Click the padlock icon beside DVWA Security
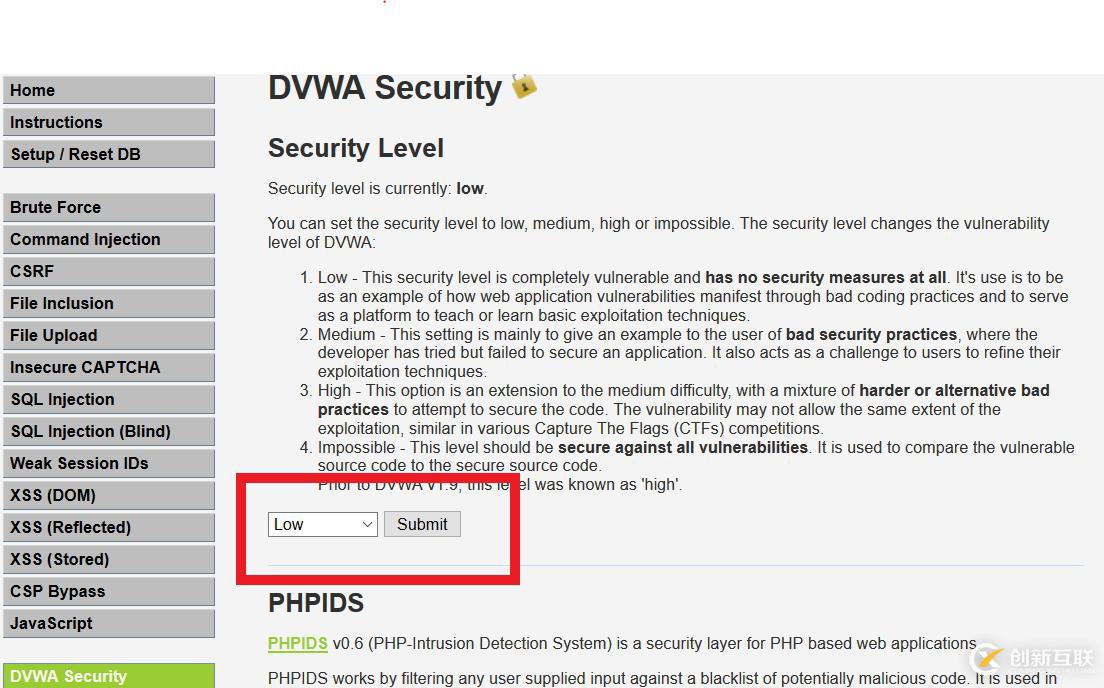1104x688 pixels. coord(524,86)
